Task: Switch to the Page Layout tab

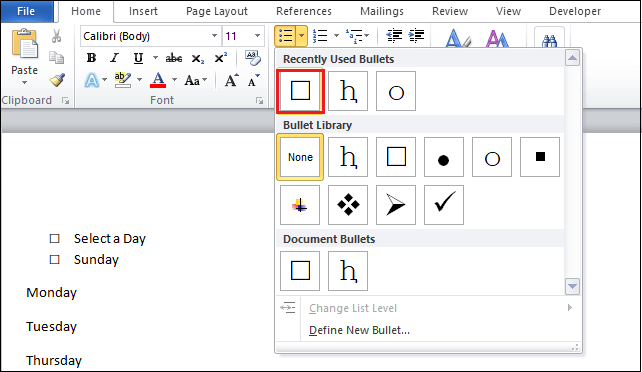Action: [217, 11]
